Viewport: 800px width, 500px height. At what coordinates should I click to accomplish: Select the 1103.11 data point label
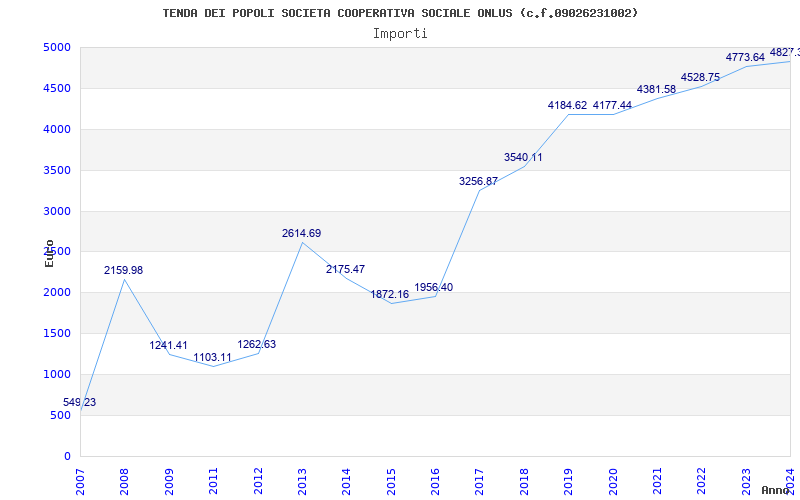coord(213,358)
